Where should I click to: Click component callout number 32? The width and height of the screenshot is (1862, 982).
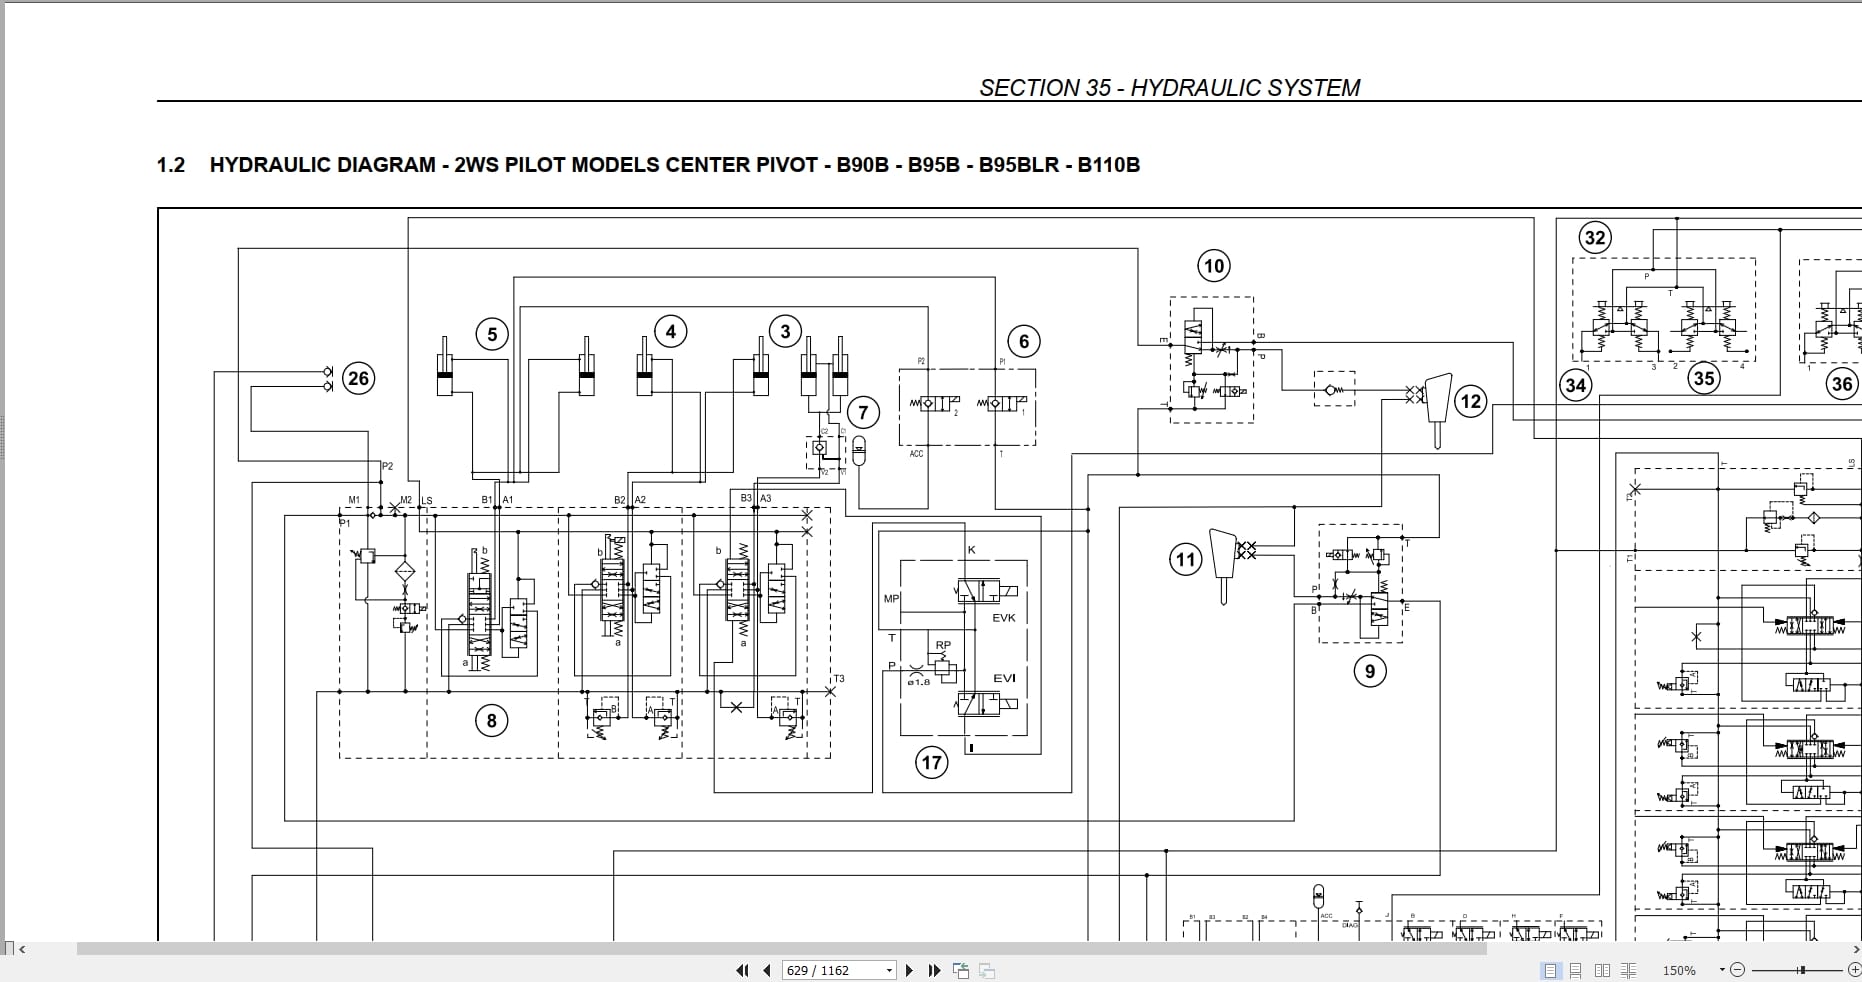[x=1595, y=238]
